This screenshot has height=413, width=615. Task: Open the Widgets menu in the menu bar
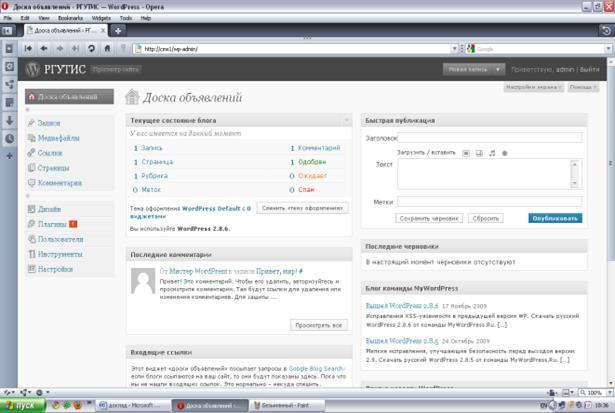click(103, 18)
